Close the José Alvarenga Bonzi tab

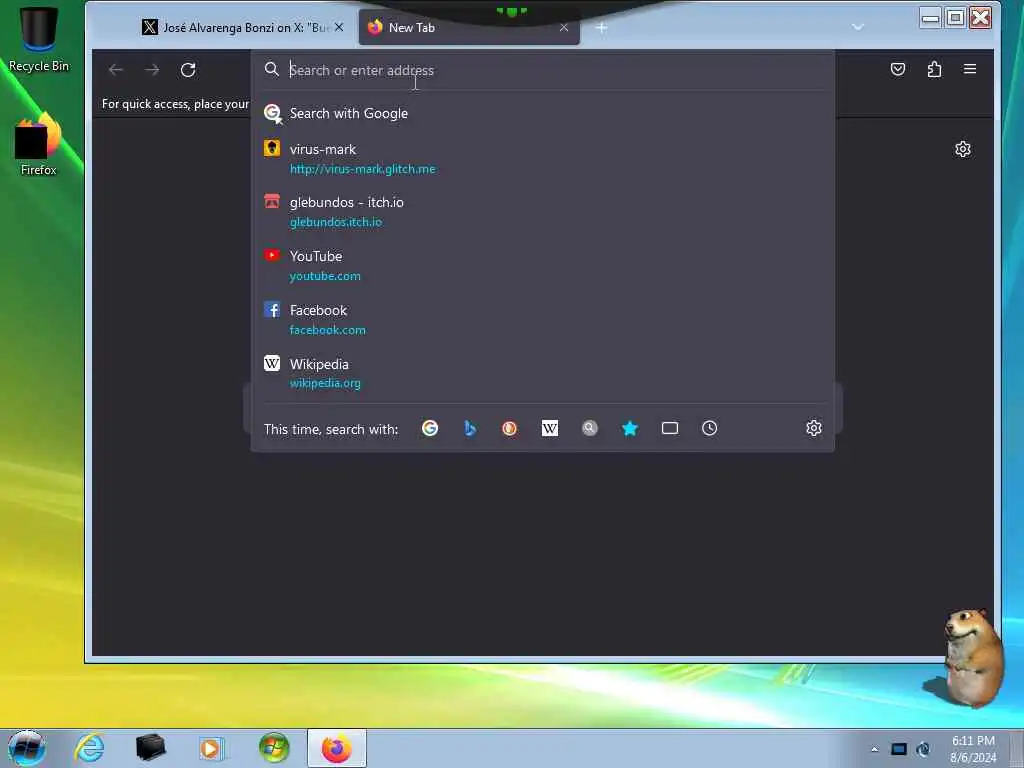tap(339, 27)
